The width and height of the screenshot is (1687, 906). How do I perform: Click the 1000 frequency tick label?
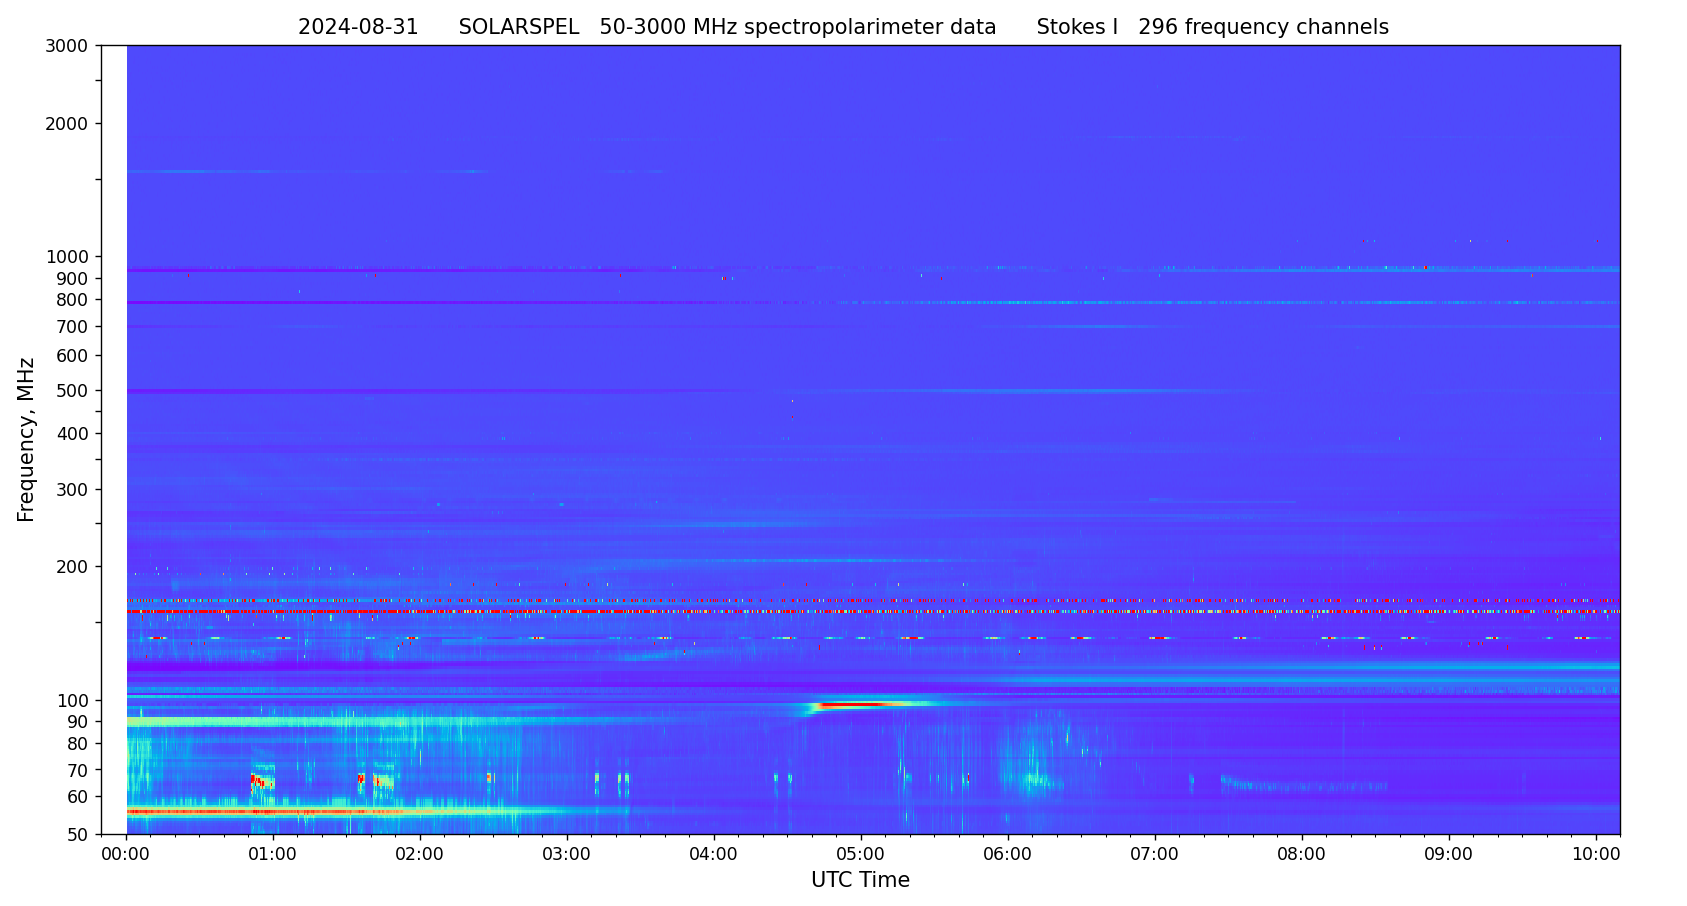pos(68,257)
